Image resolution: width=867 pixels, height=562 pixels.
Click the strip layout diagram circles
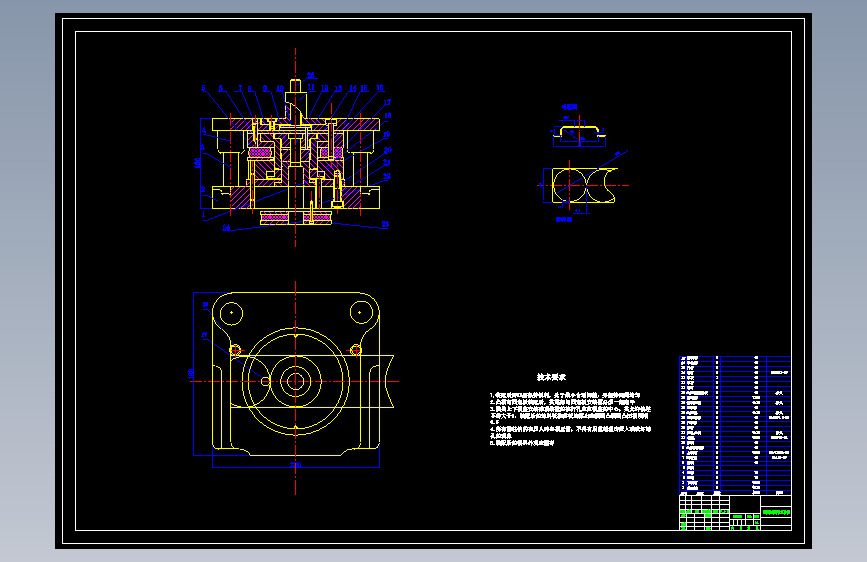coord(584,185)
